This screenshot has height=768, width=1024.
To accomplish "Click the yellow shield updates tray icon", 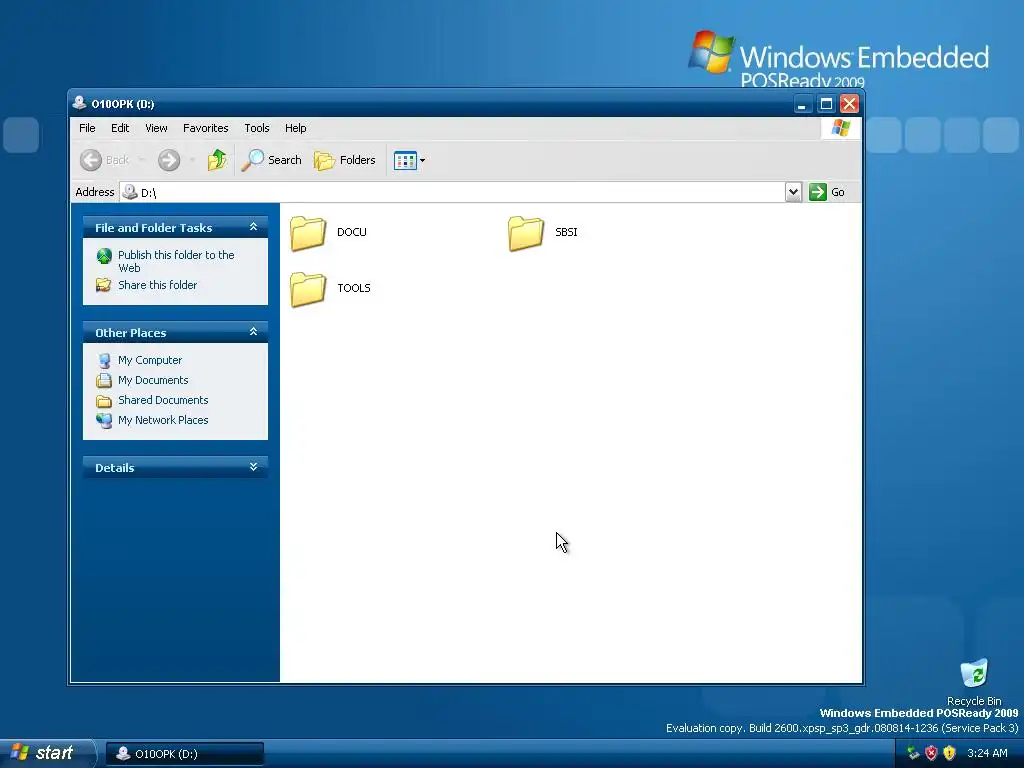I will 950,753.
